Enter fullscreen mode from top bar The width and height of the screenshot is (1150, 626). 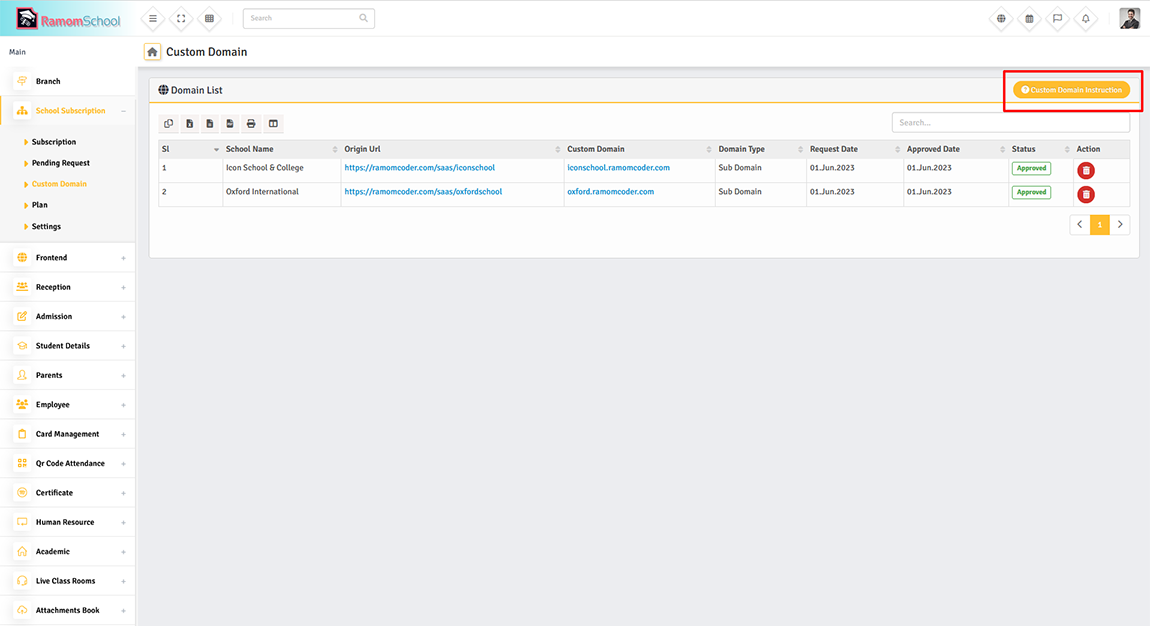point(181,19)
